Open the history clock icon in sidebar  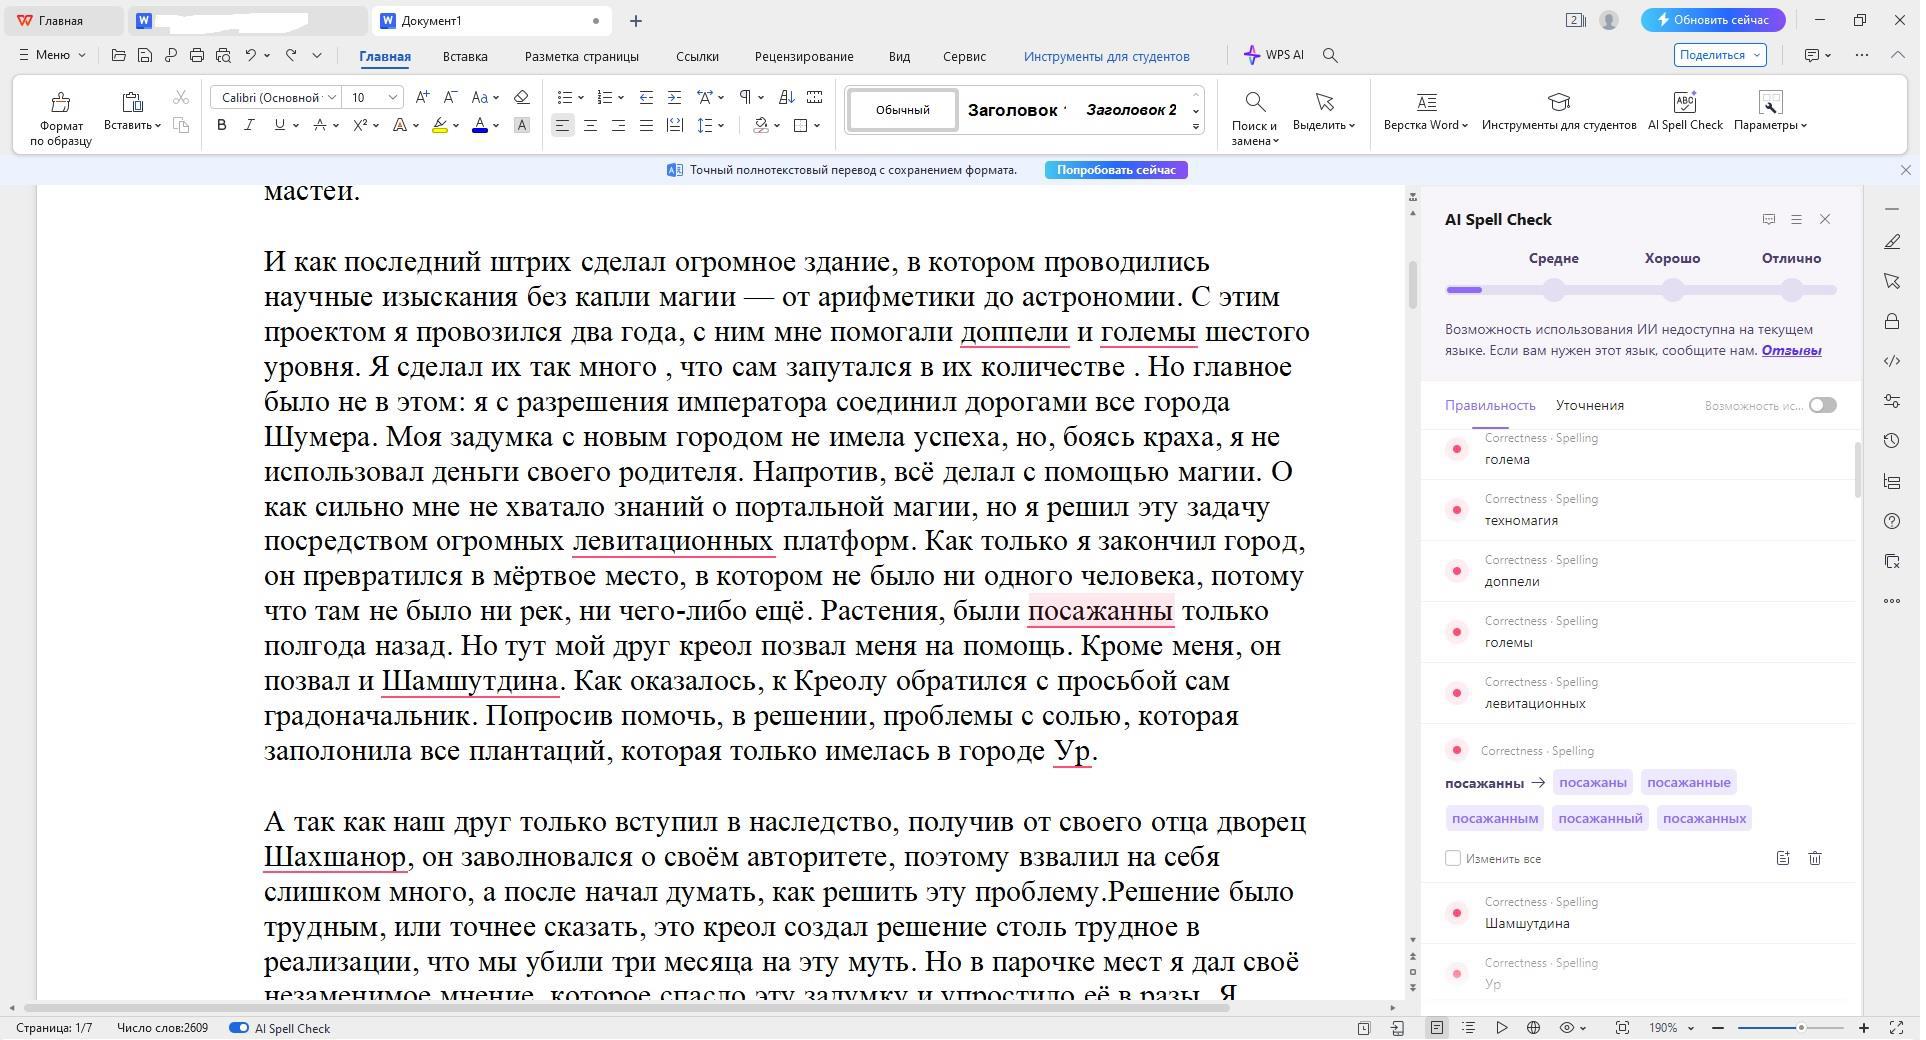1891,441
